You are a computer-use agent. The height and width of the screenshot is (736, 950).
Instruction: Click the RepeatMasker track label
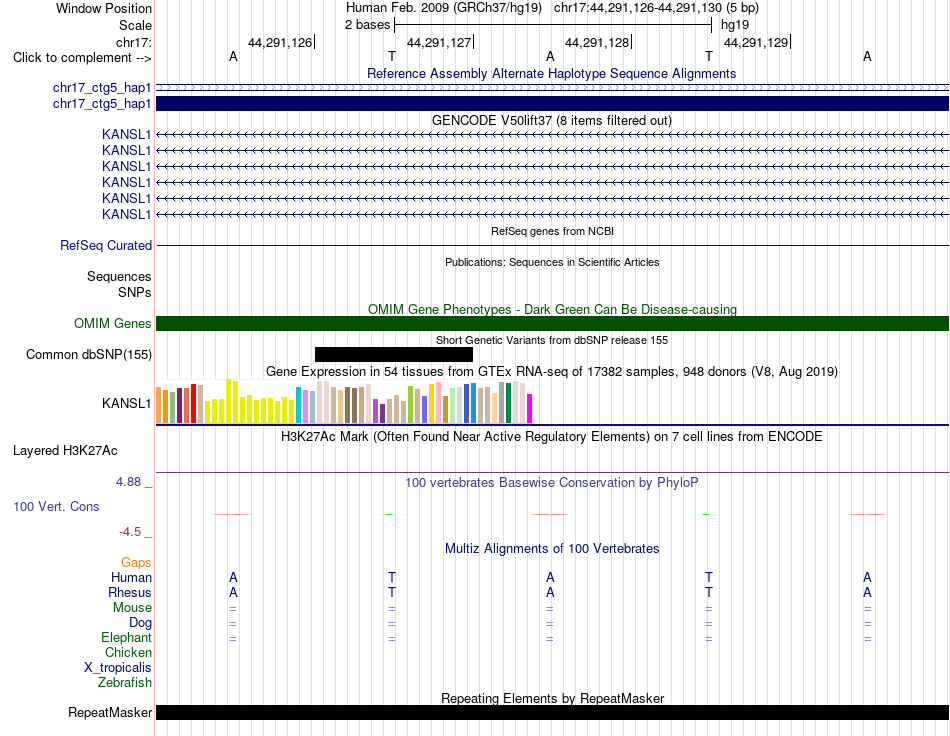coord(110,712)
